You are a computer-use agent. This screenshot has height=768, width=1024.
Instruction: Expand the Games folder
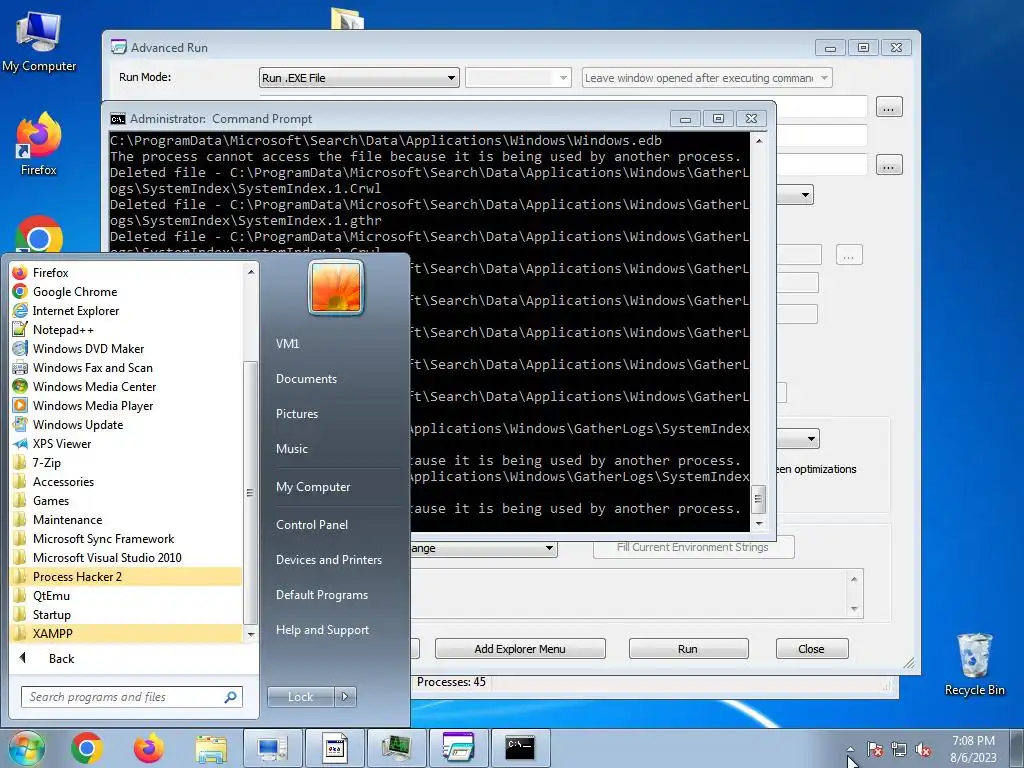click(x=126, y=500)
